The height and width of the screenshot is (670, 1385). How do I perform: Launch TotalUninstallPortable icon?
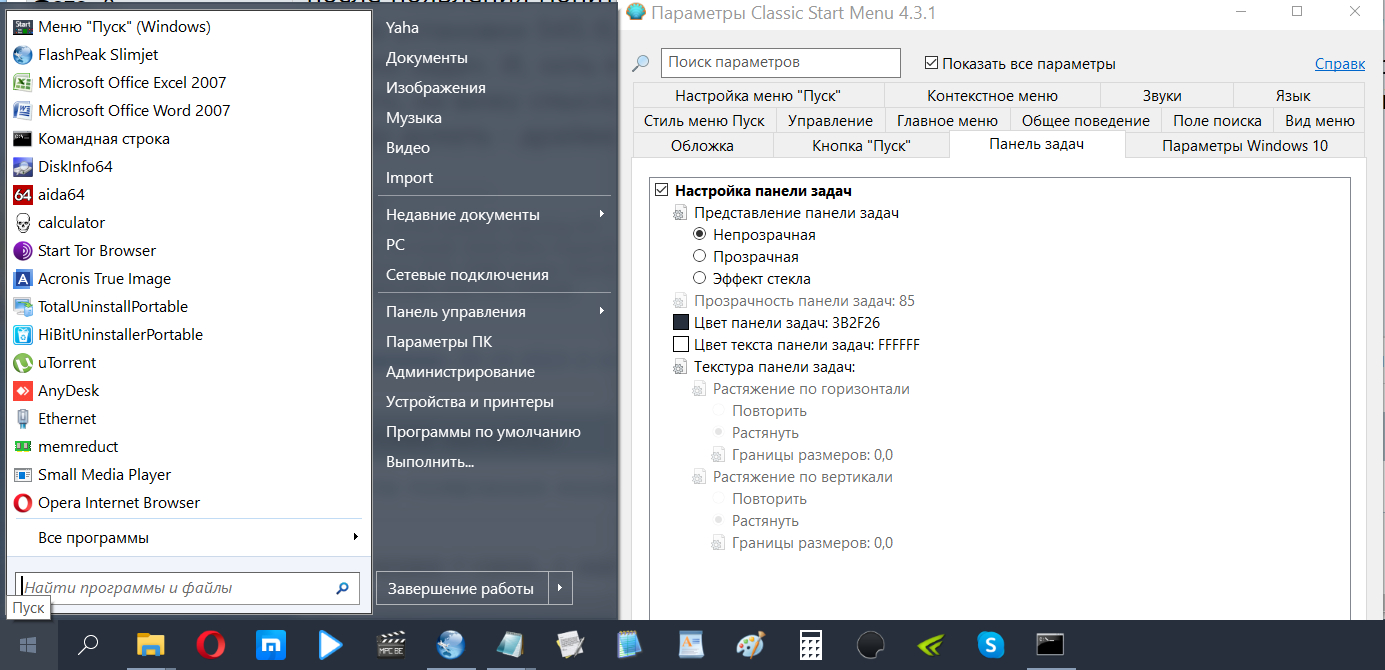tap(22, 307)
